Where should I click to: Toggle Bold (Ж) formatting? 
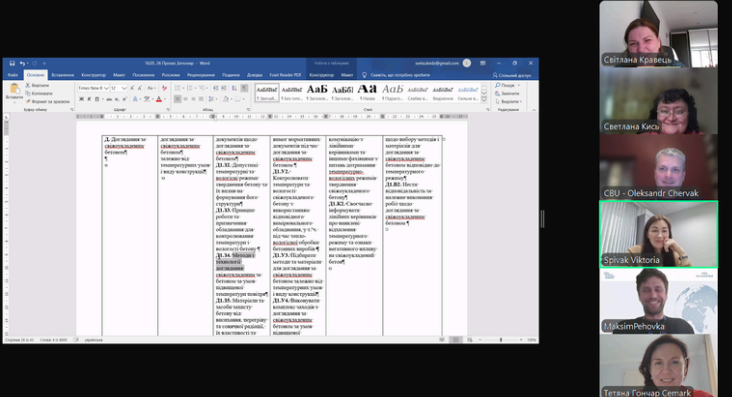click(x=81, y=99)
